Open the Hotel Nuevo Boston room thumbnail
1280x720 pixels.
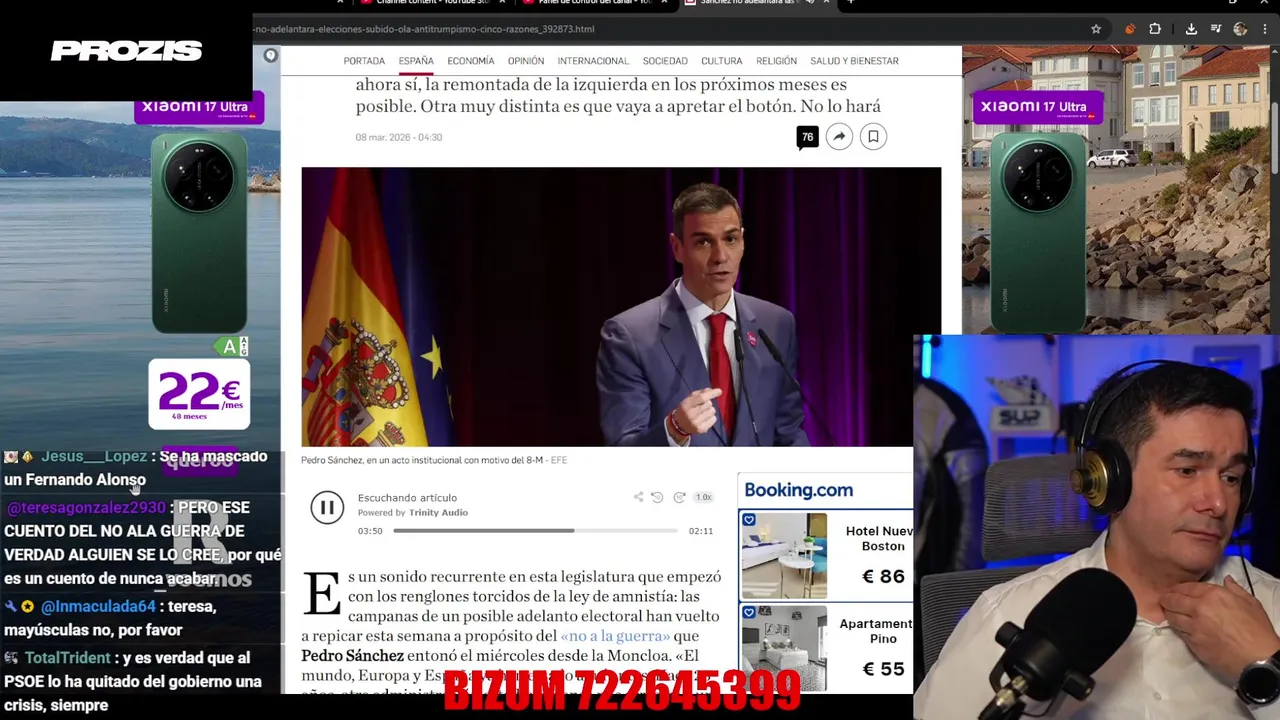pyautogui.click(x=784, y=556)
